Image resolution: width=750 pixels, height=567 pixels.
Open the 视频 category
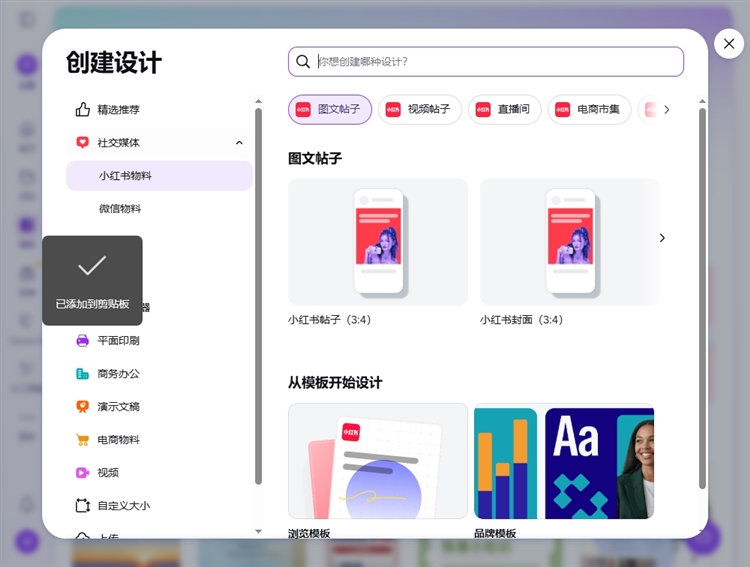pos(159,472)
